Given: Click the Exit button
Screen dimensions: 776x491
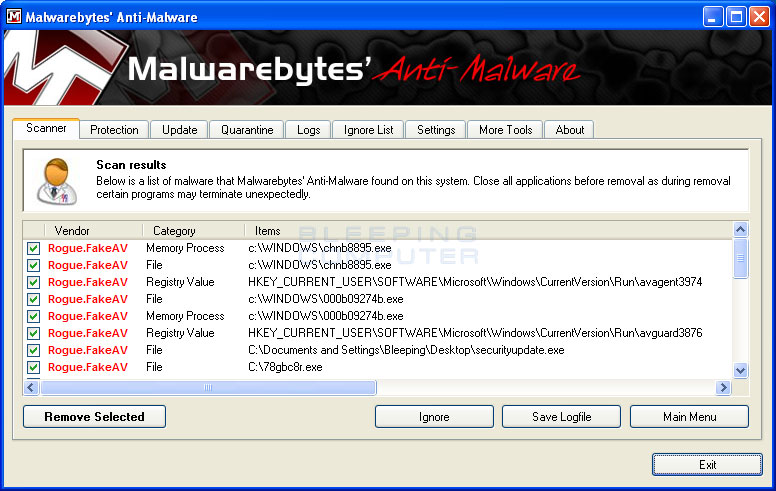Looking at the screenshot, I should [707, 464].
